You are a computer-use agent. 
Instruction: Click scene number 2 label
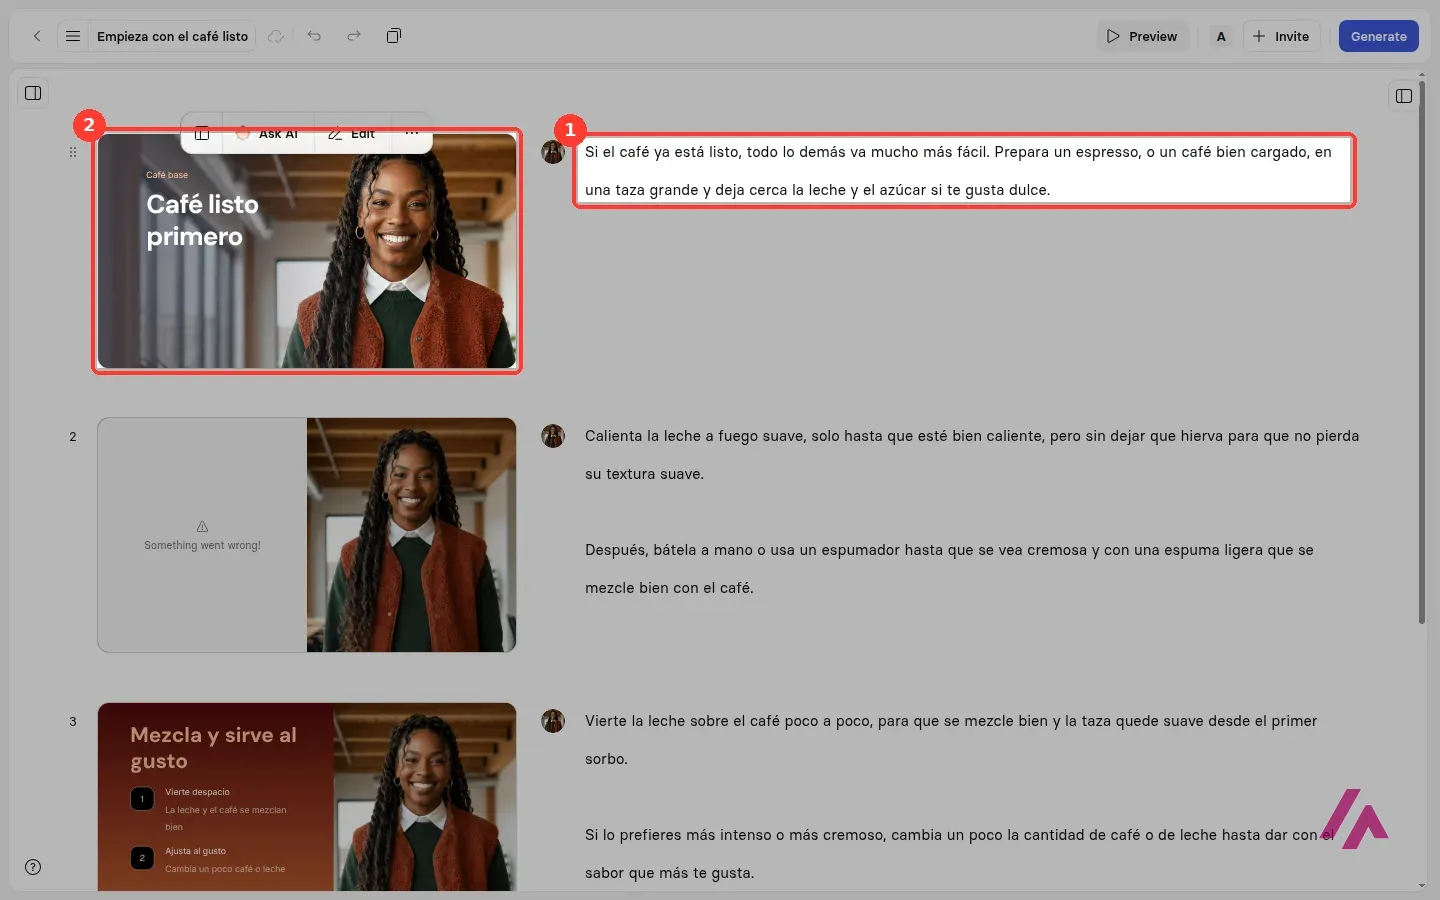coord(73,437)
